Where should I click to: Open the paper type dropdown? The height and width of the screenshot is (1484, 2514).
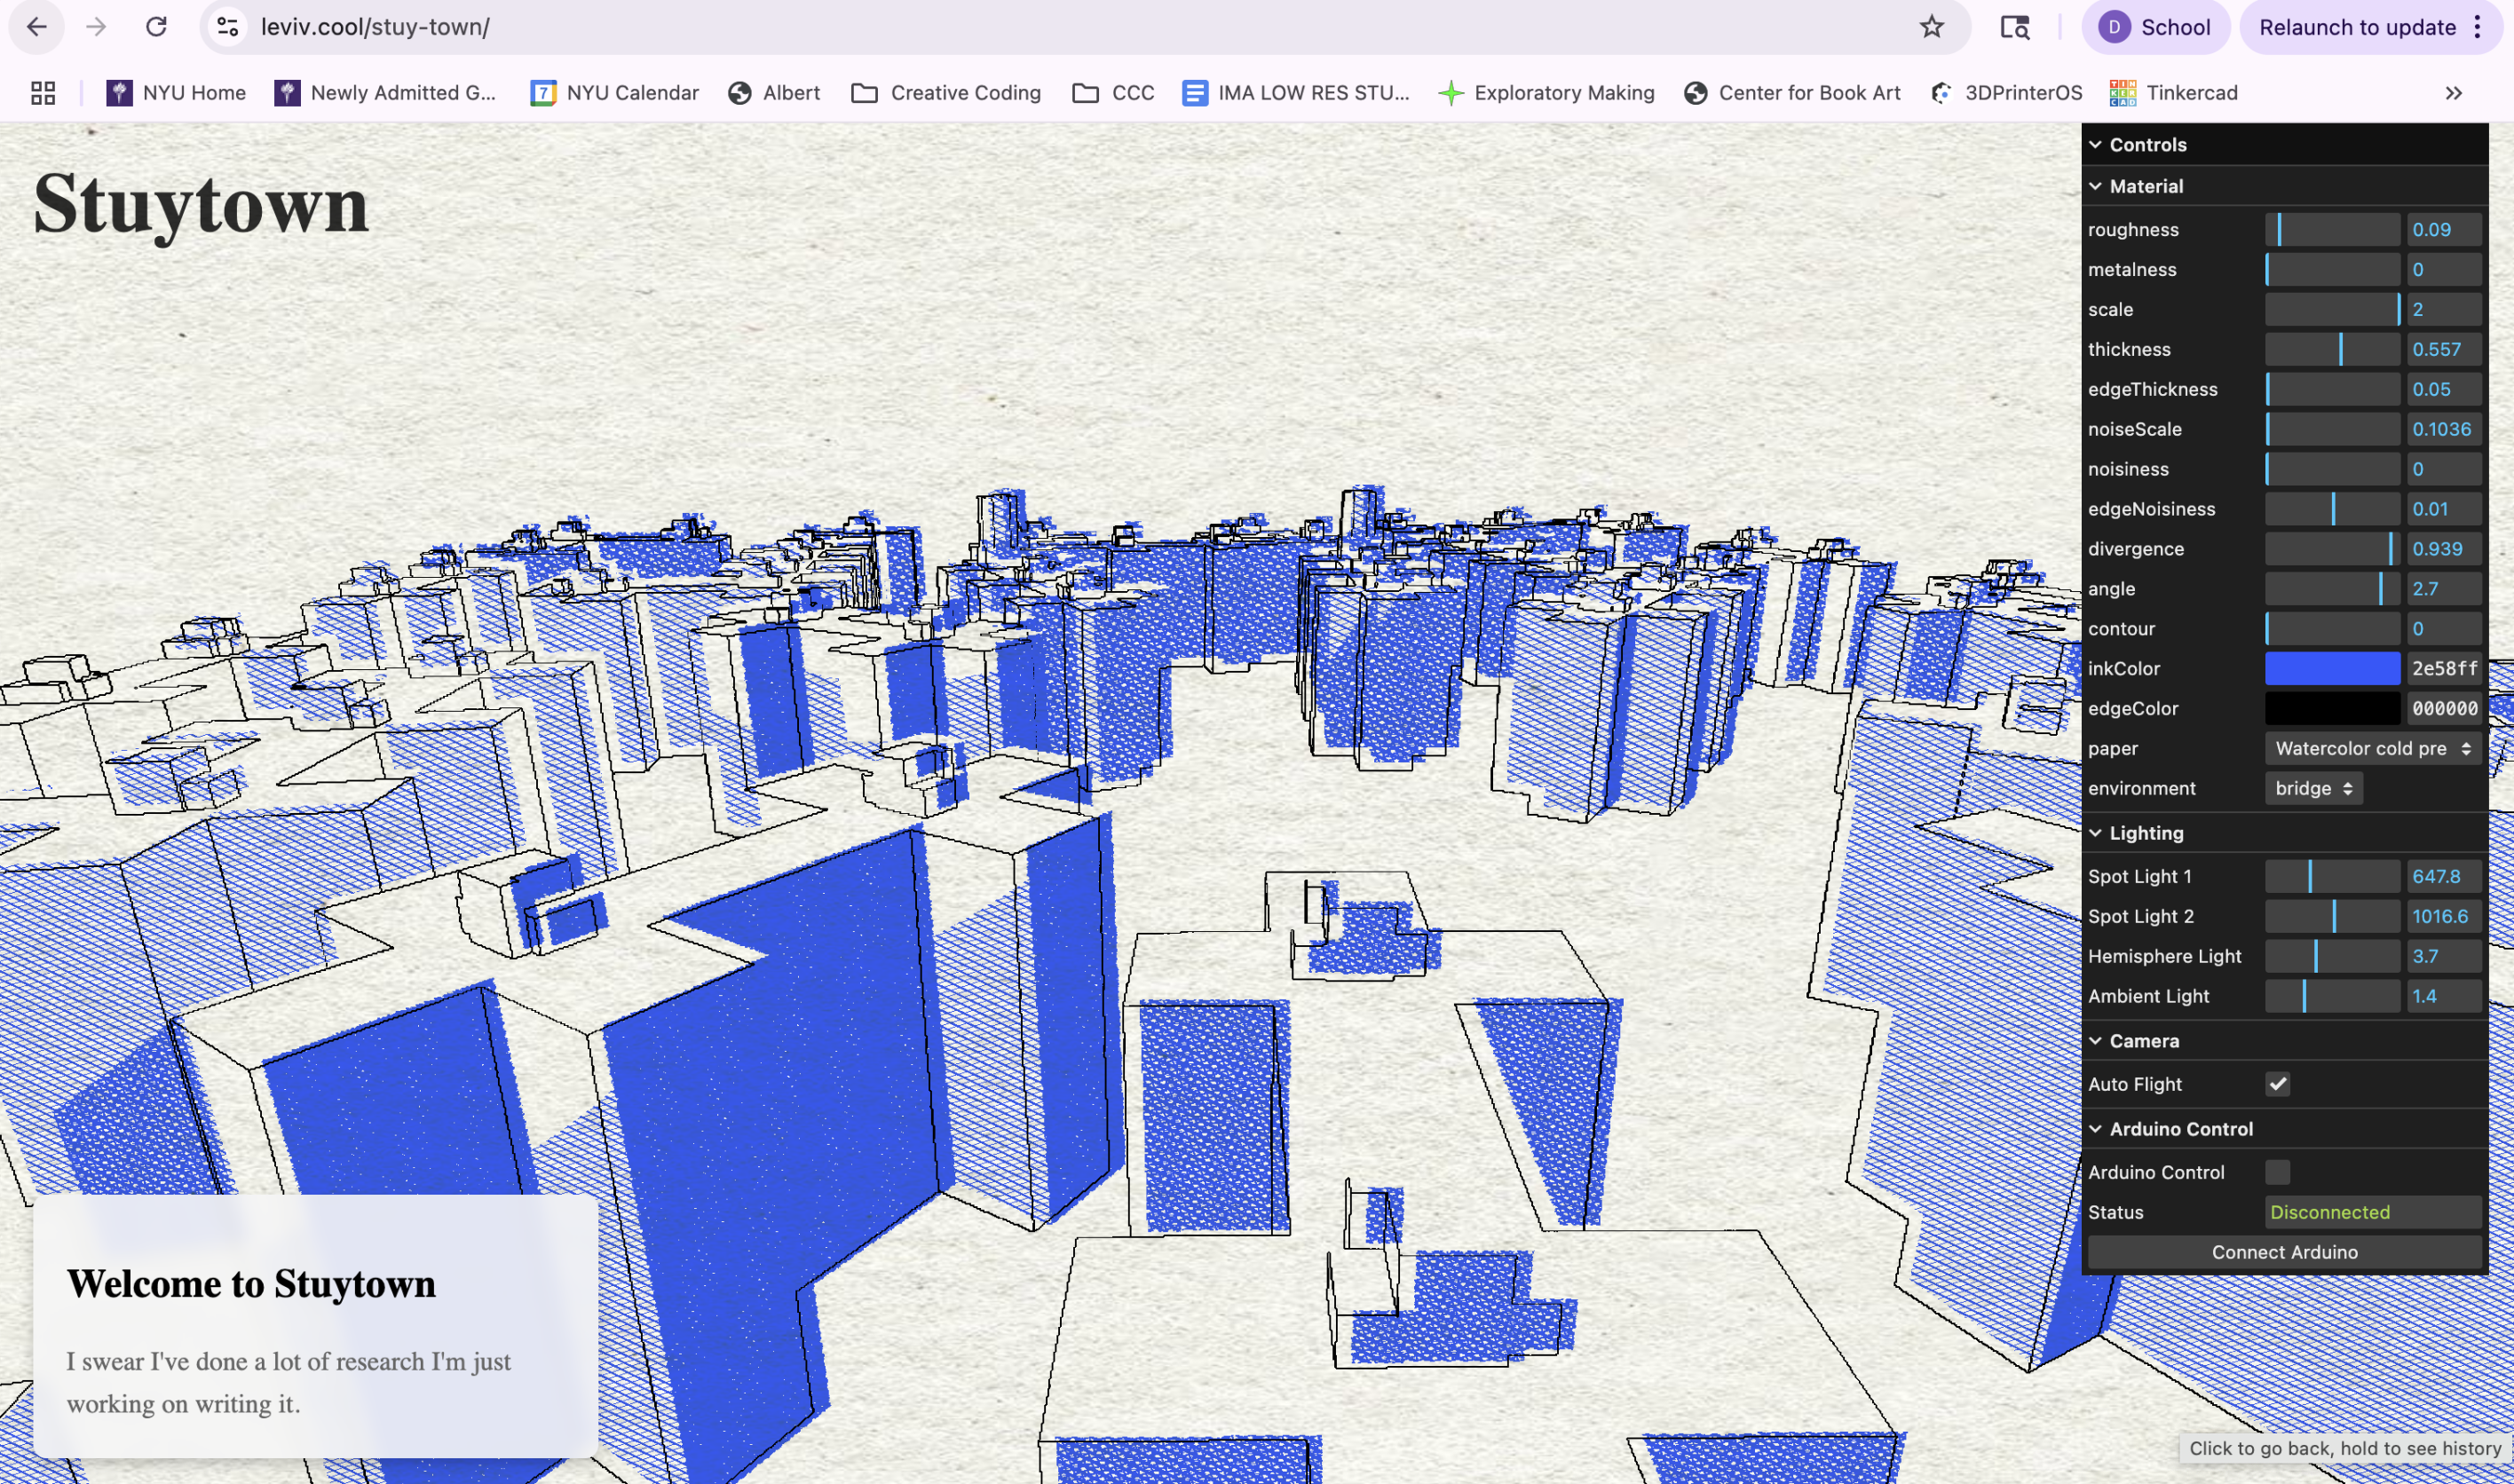pos(2371,748)
